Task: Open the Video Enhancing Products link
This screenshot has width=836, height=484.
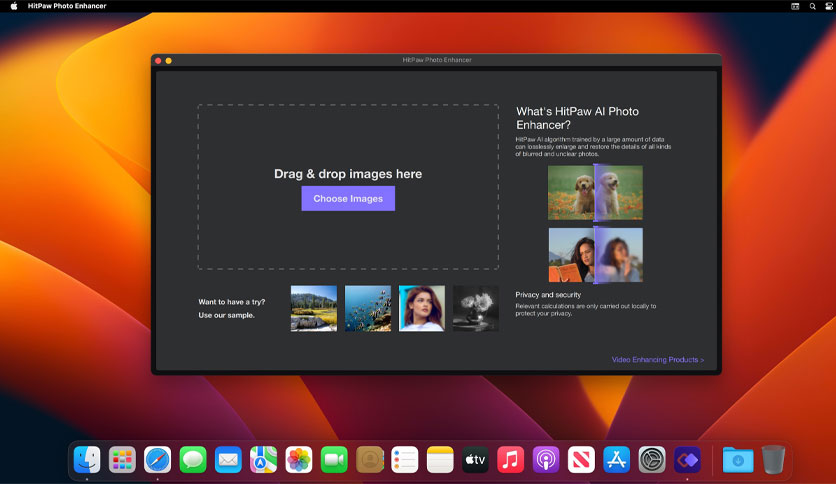Action: [x=657, y=360]
